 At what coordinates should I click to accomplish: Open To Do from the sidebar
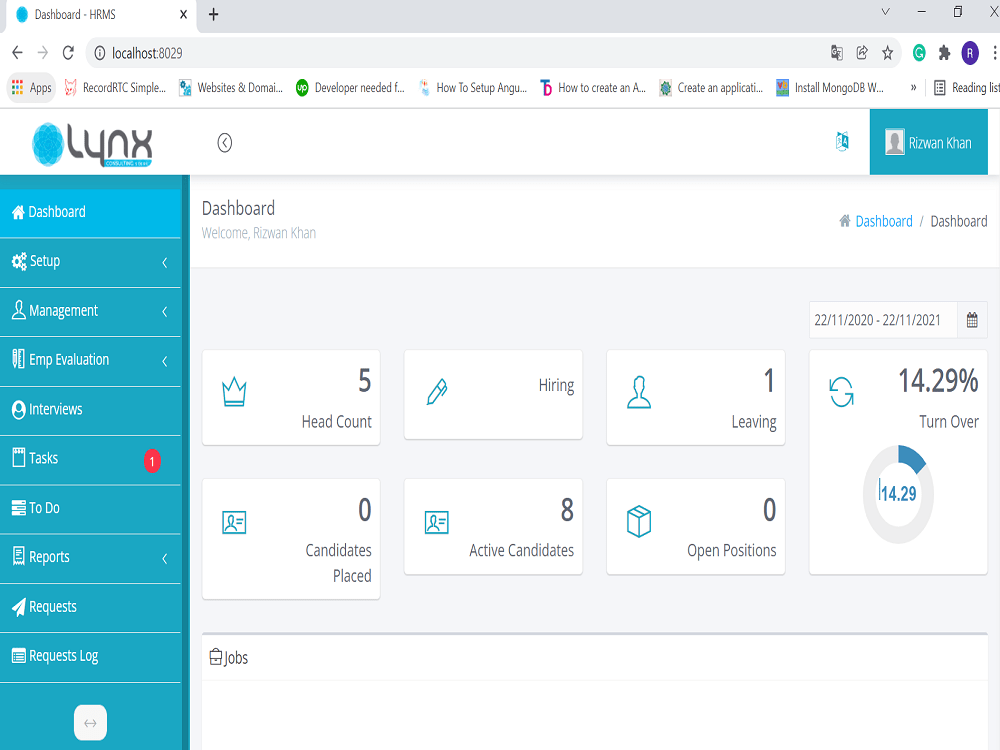pyautogui.click(x=91, y=508)
